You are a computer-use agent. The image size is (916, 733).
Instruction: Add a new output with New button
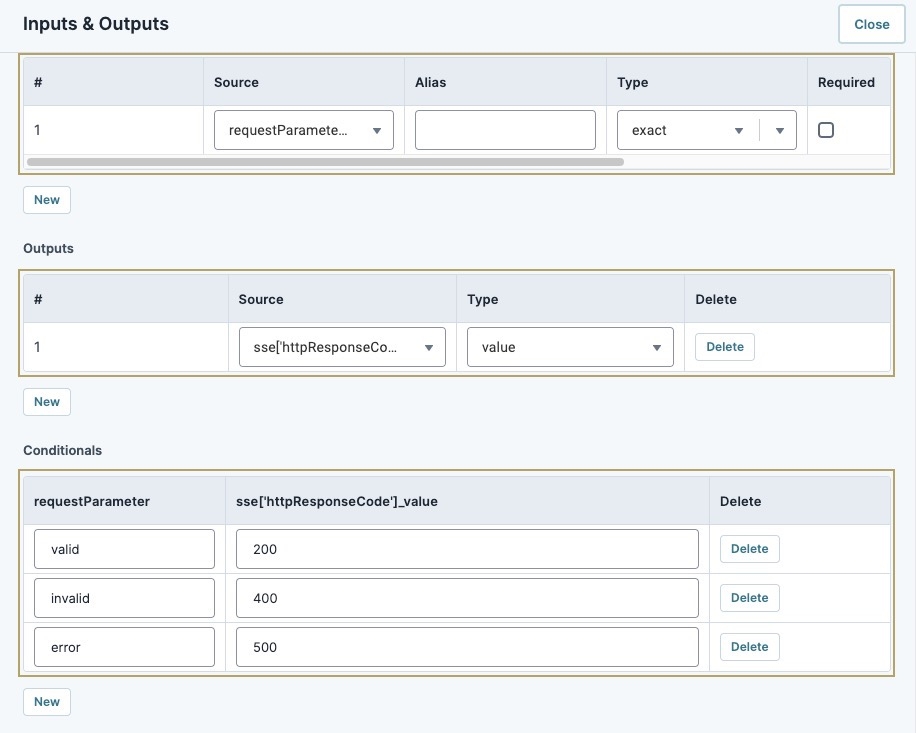pyautogui.click(x=47, y=402)
